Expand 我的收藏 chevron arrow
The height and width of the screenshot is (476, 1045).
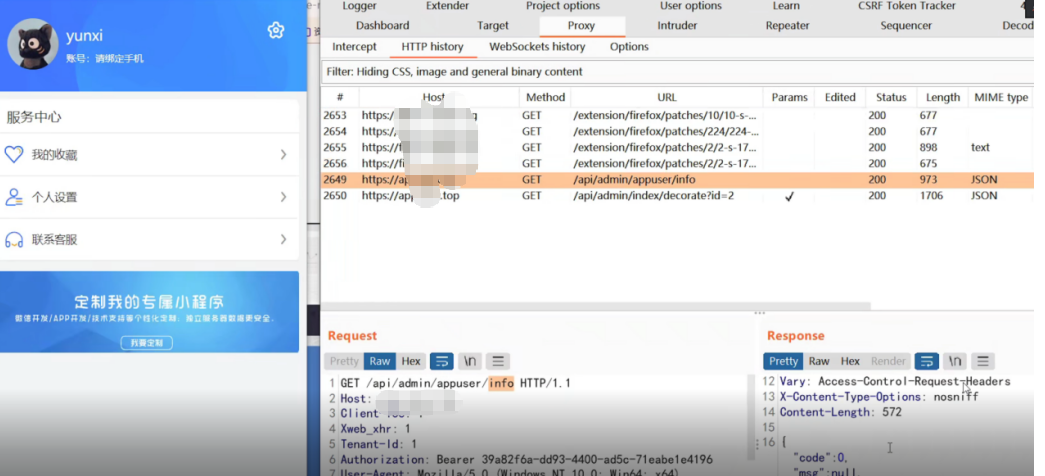coord(283,155)
